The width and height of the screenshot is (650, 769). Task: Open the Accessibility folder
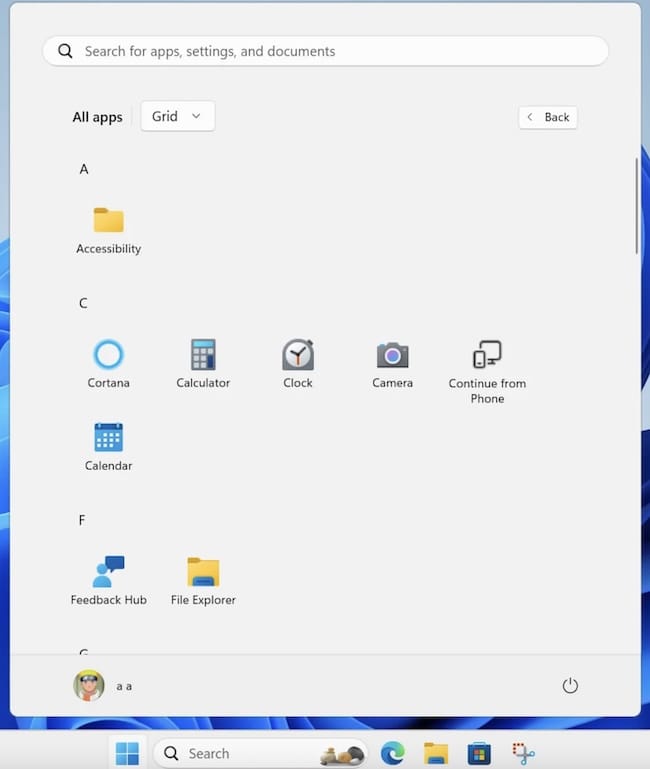tap(108, 231)
